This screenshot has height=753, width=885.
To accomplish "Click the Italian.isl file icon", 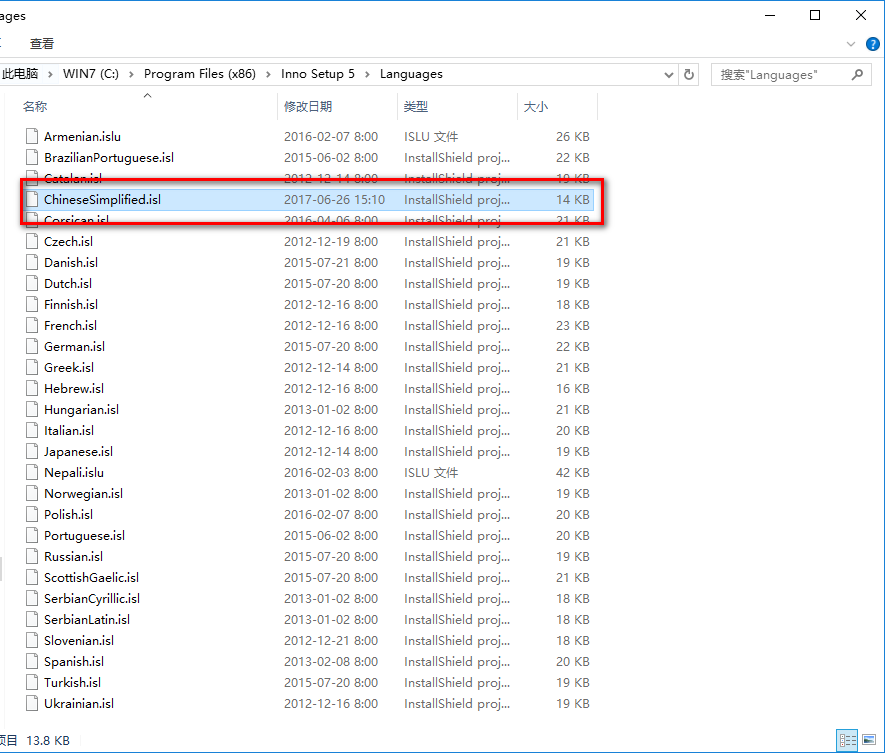I will coord(32,430).
